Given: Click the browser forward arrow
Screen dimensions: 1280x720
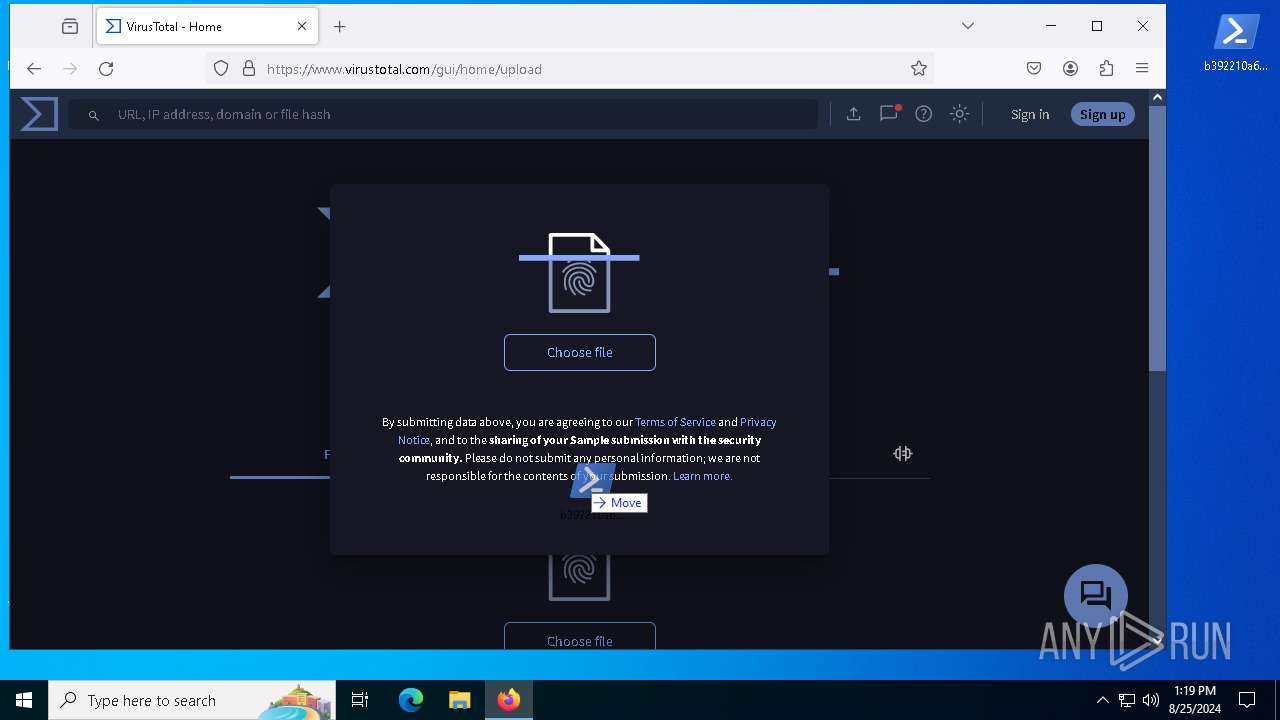Looking at the screenshot, I should tap(70, 68).
